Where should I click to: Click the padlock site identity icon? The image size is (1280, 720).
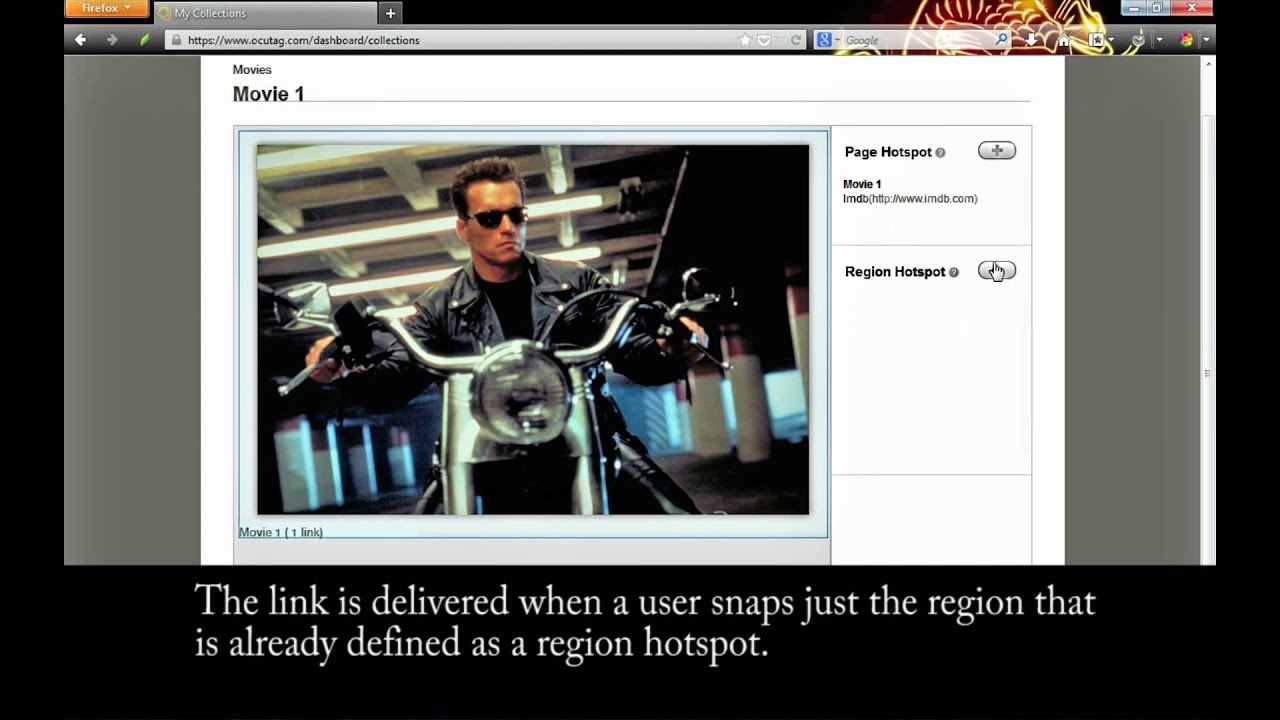click(176, 40)
